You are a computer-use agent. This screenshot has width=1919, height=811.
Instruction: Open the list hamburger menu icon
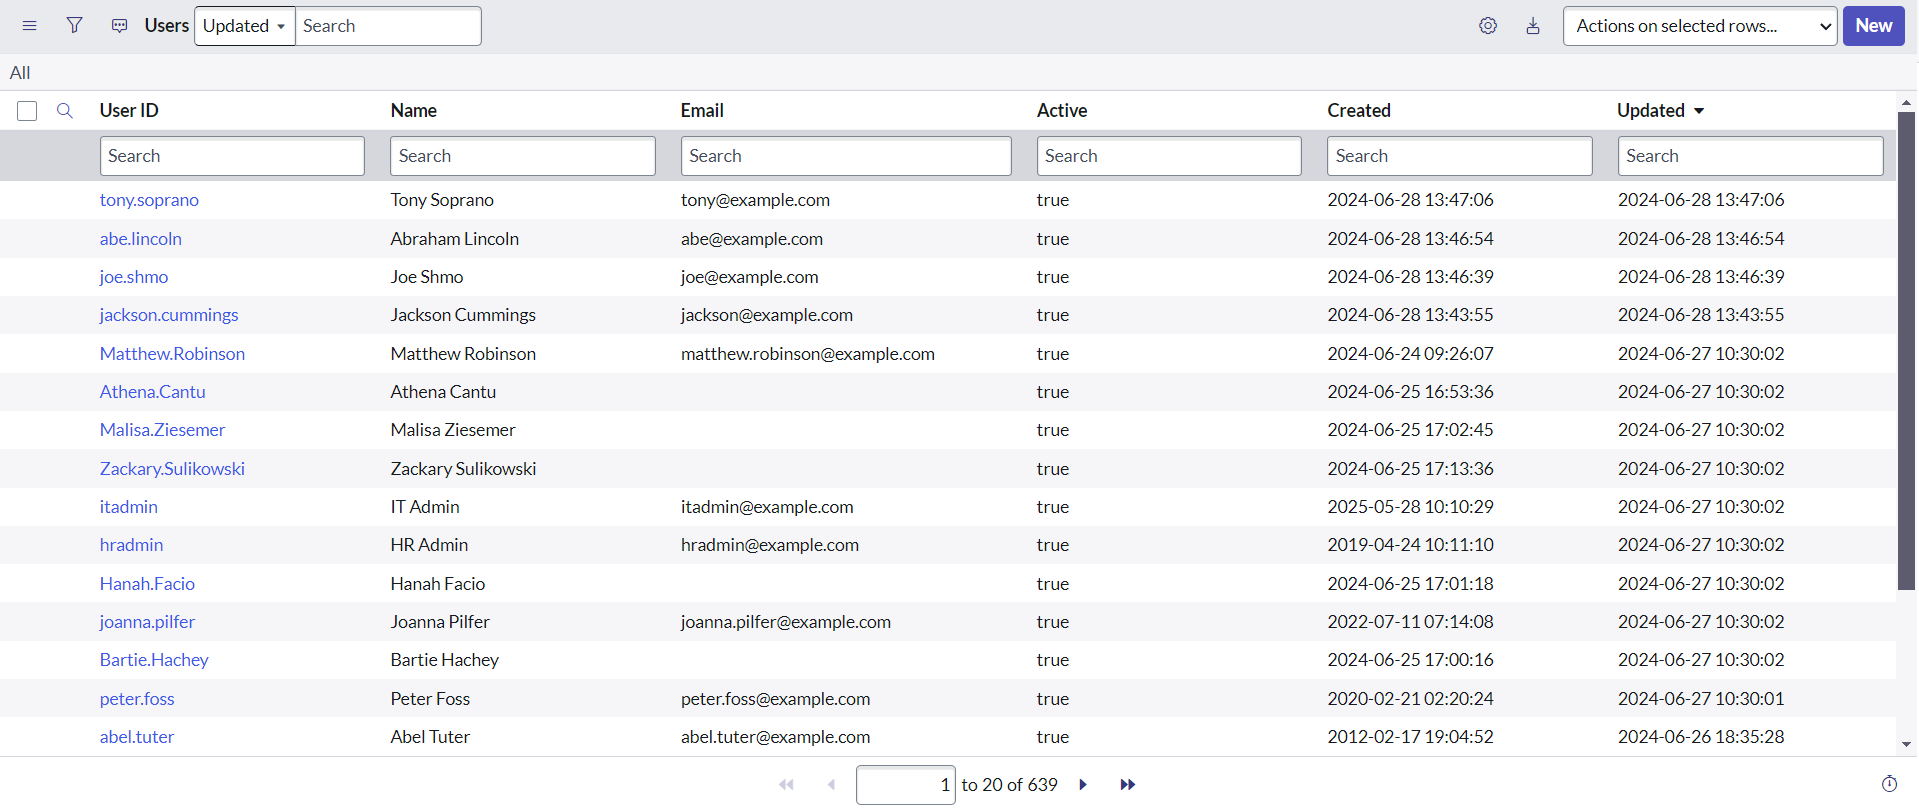(29, 26)
